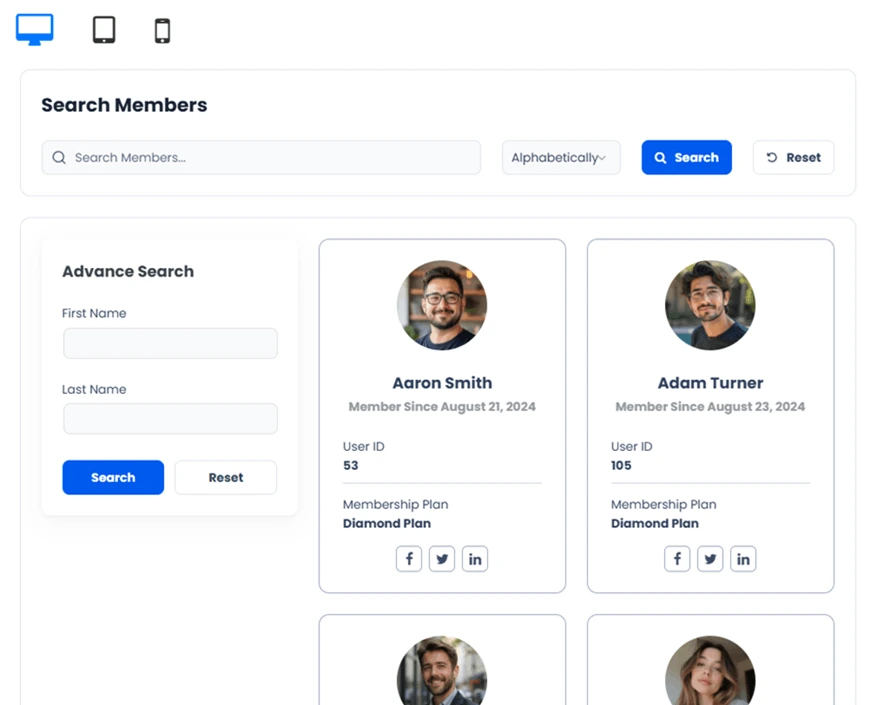Click the Advance Search heading
The image size is (877, 705).
[128, 271]
